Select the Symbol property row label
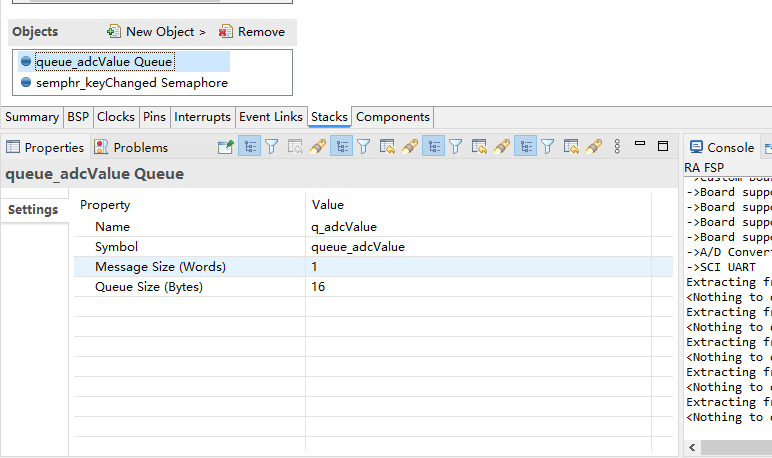 pyautogui.click(x=116, y=247)
